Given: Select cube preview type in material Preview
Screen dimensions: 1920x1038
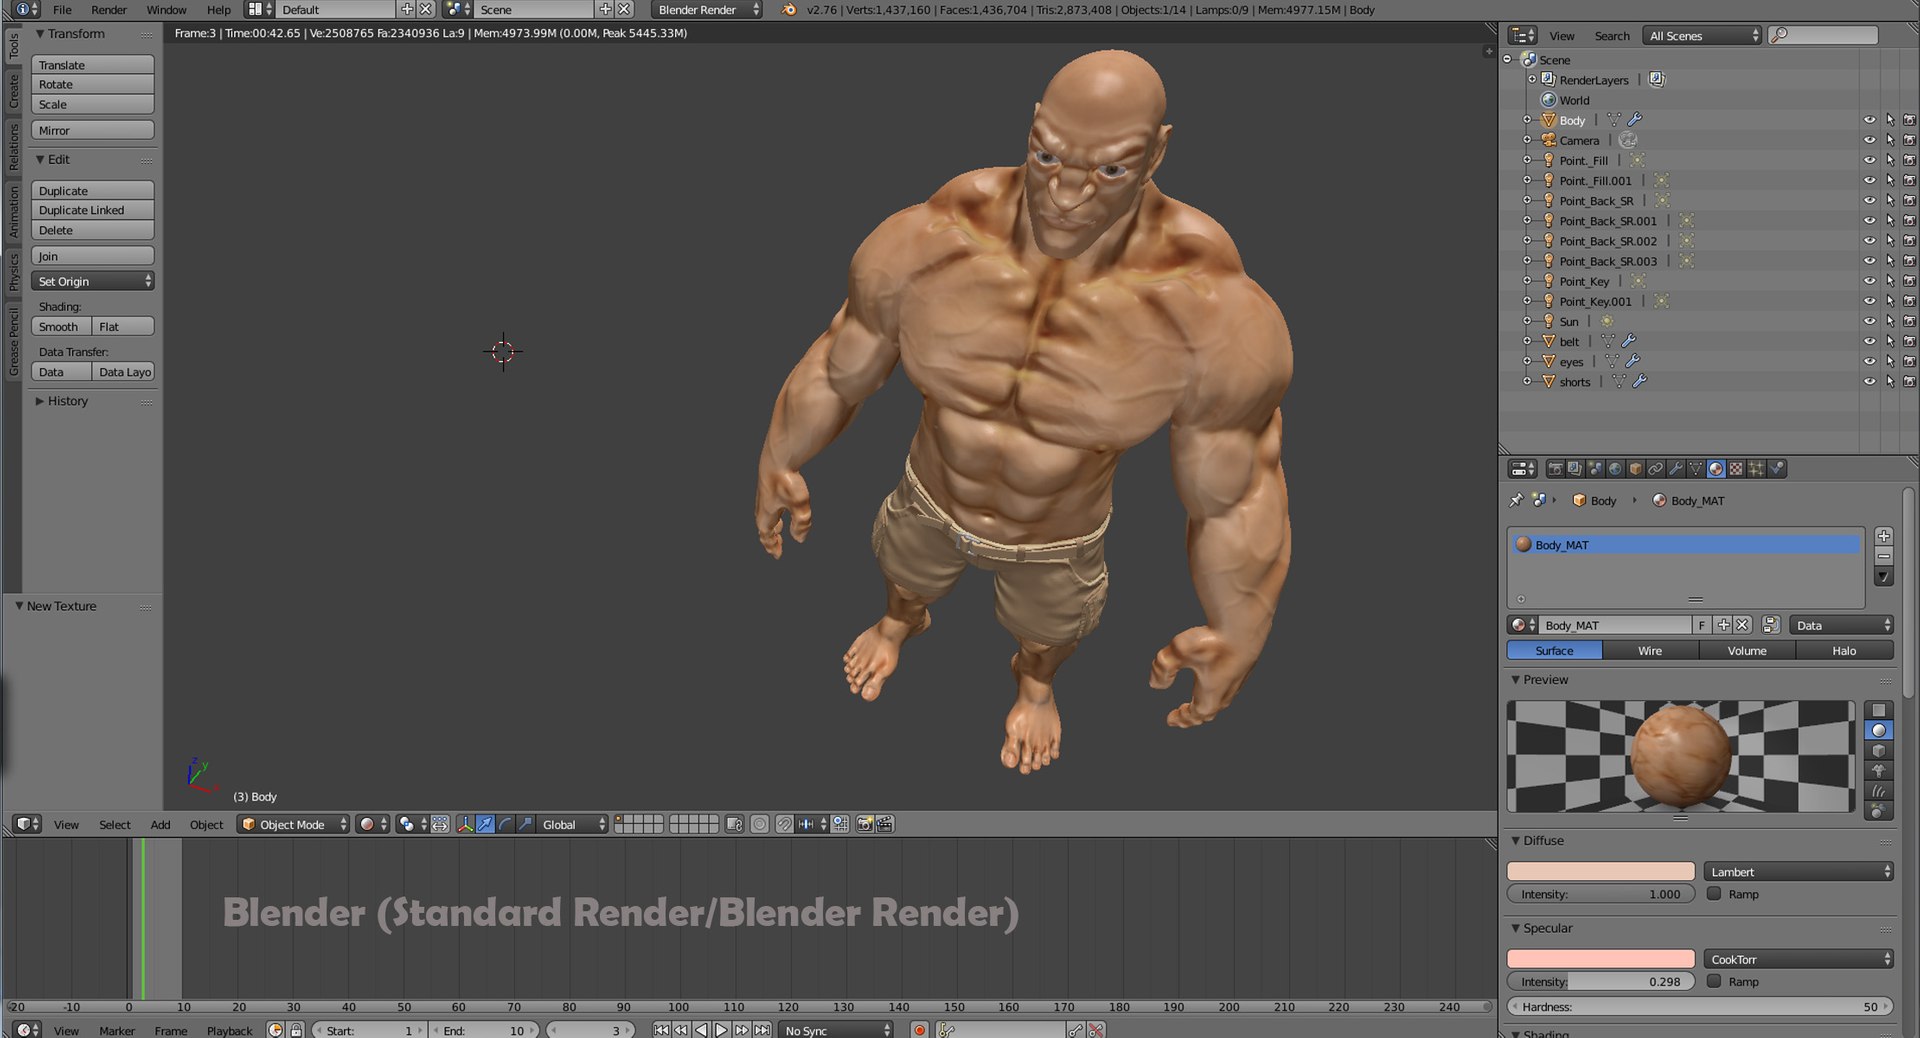Looking at the screenshot, I should 1879,751.
